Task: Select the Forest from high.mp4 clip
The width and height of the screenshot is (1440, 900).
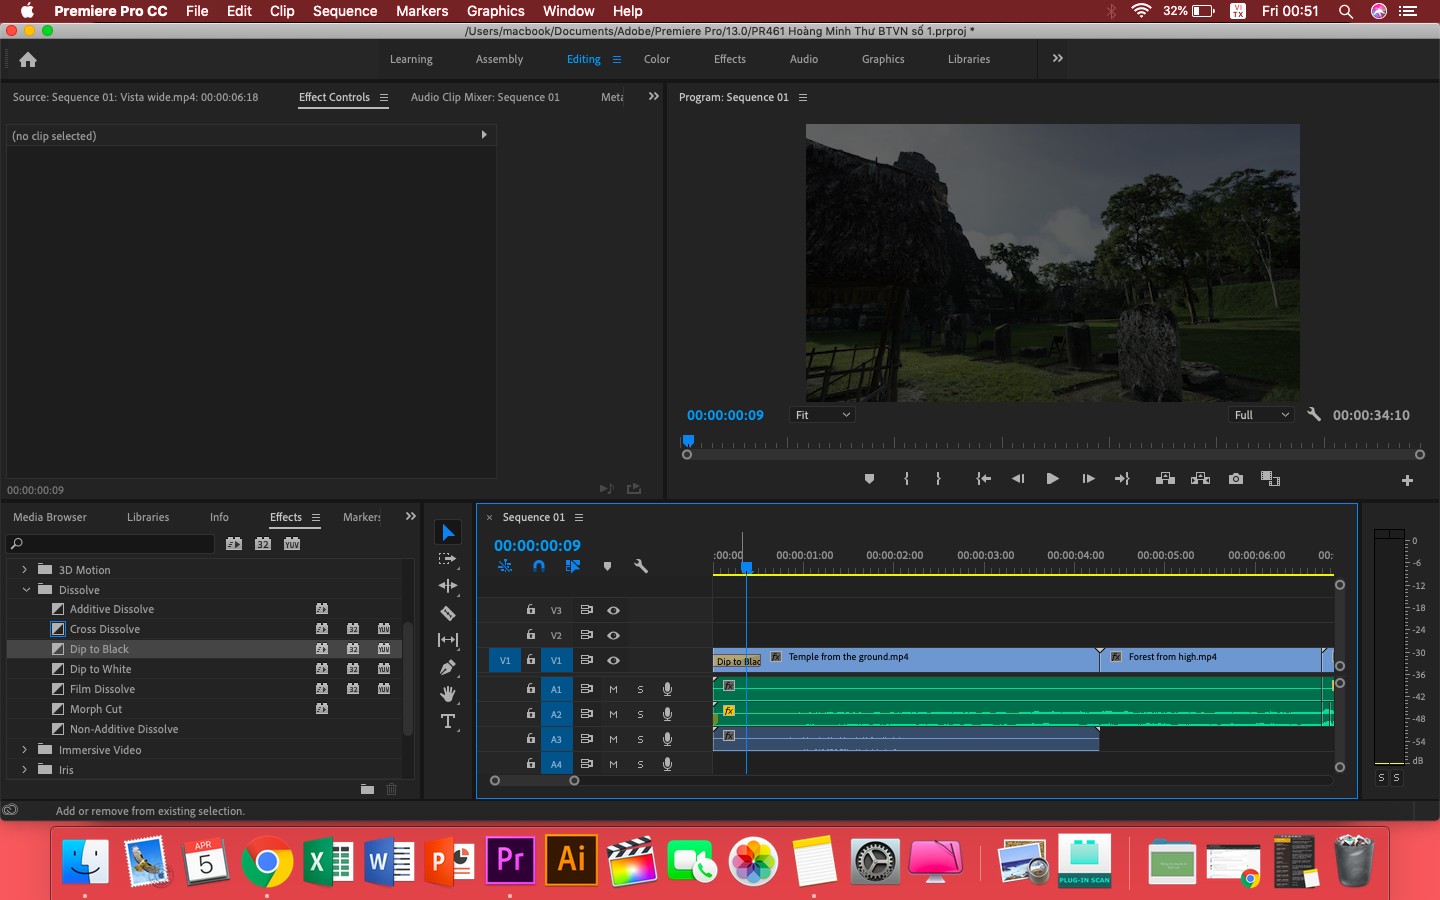Action: (1210, 658)
